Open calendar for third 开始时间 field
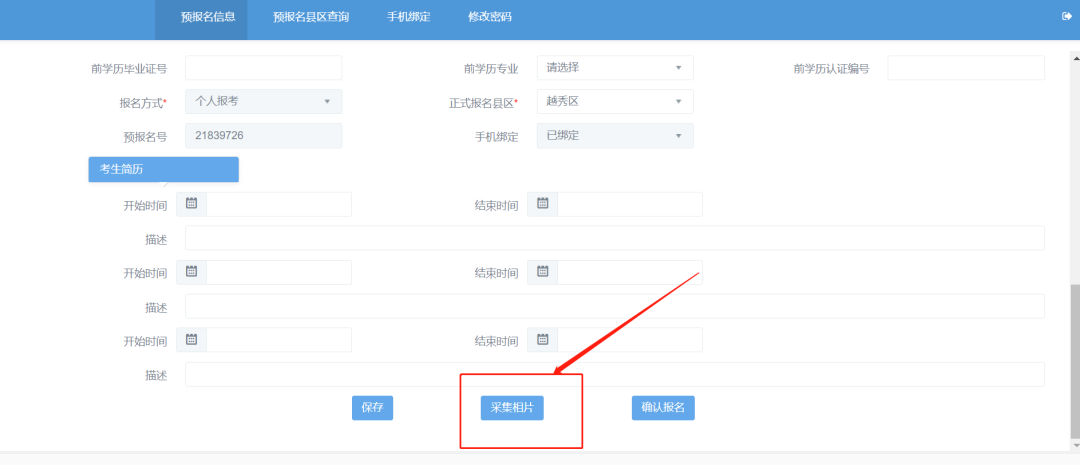 tap(191, 340)
